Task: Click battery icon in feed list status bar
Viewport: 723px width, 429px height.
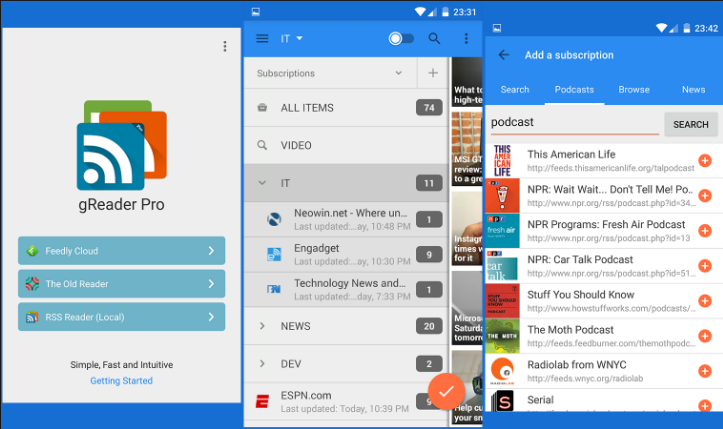Action: click(x=445, y=12)
